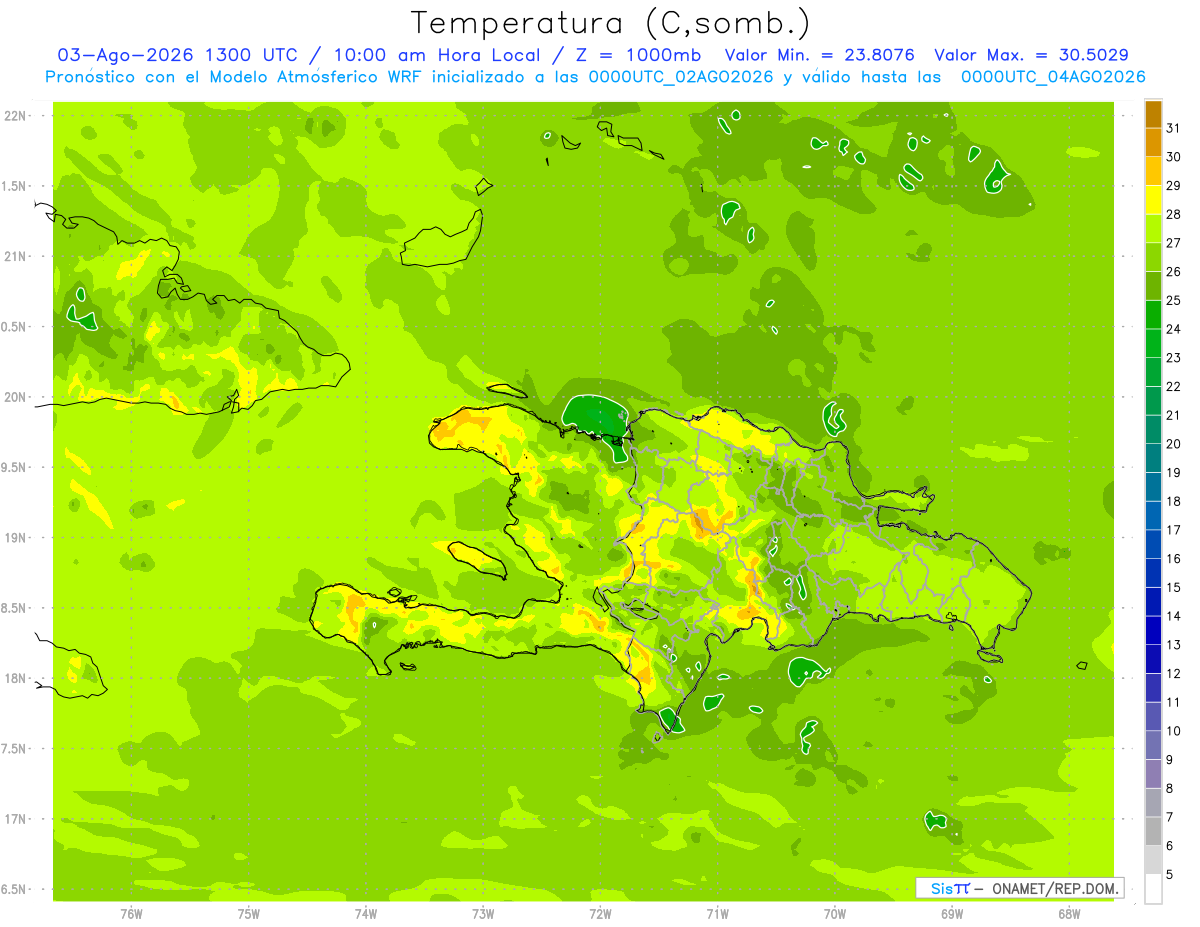Click legend value 20
The height and width of the screenshot is (927, 1200).
pos(1174,444)
